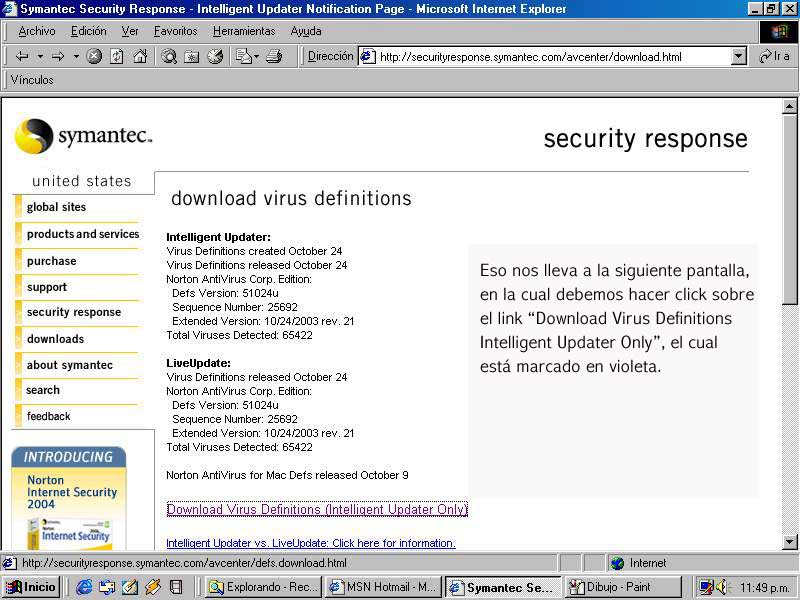This screenshot has height=600, width=800.
Task: Launch Internet Explorer from Quick Launch
Action: [84, 587]
